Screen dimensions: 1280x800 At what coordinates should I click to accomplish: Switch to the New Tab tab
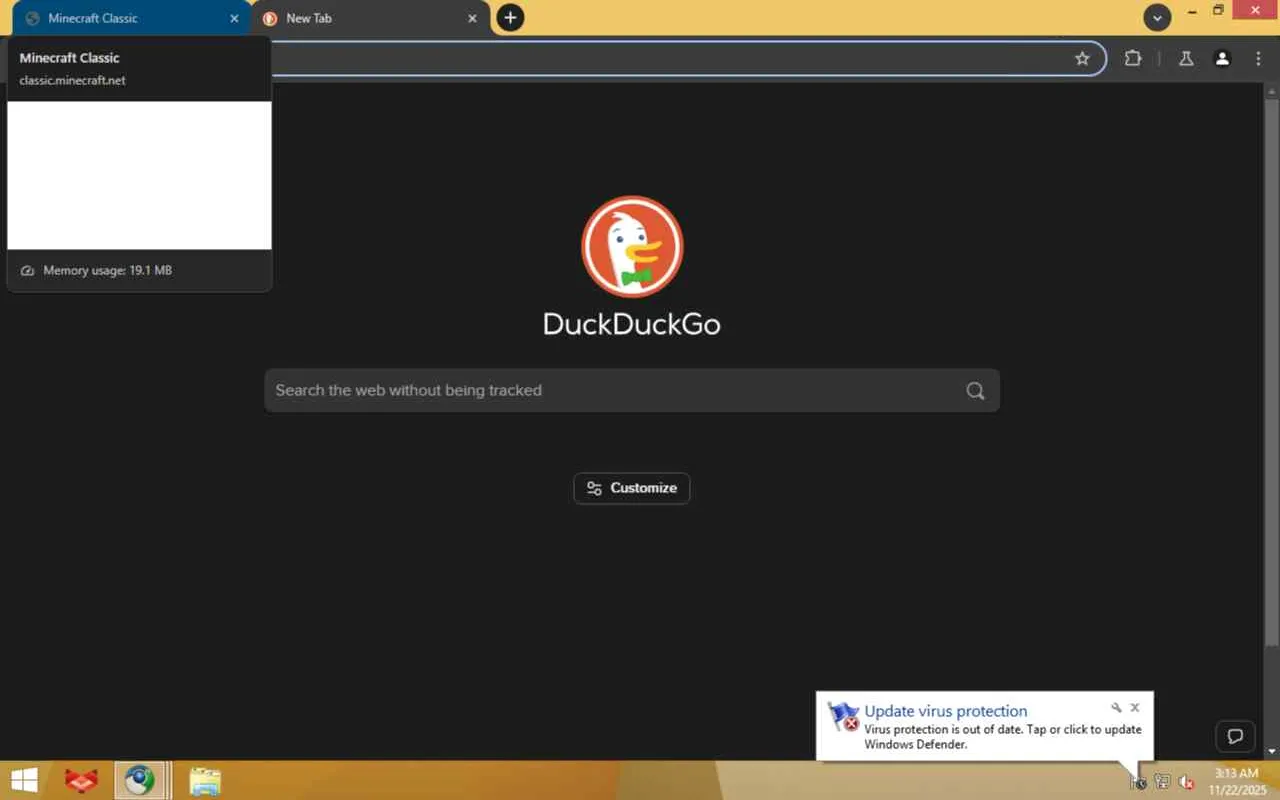coord(369,18)
